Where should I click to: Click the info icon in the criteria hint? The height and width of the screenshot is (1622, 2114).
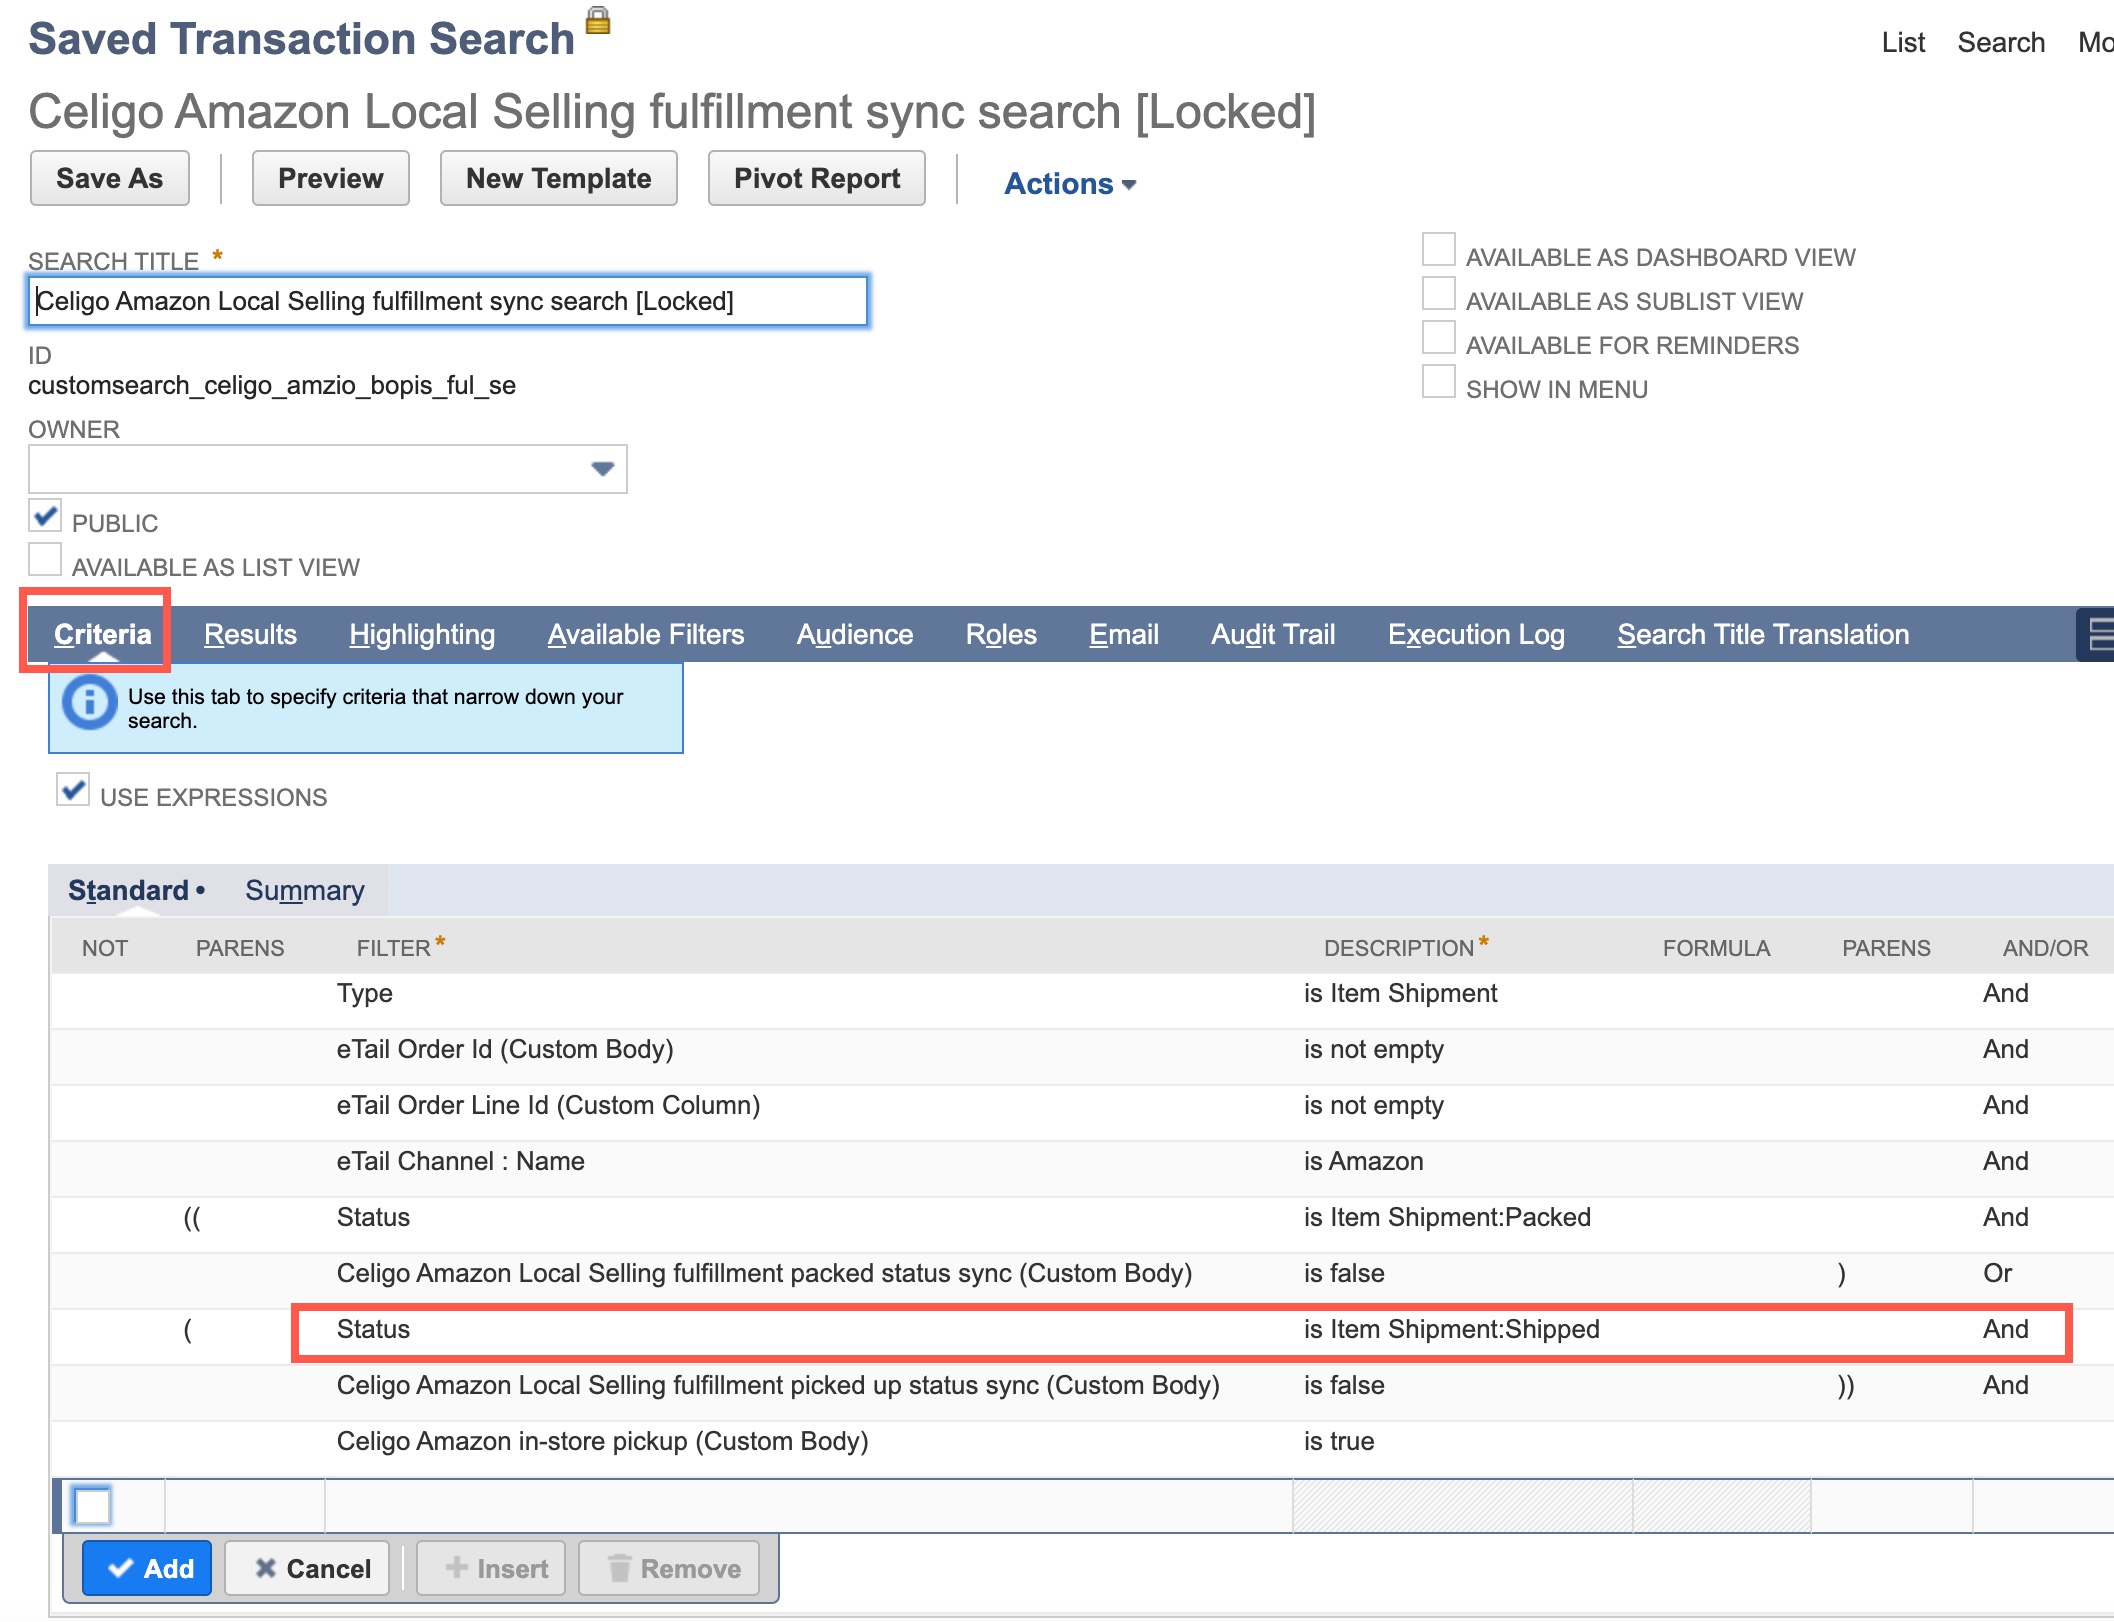pos(89,703)
